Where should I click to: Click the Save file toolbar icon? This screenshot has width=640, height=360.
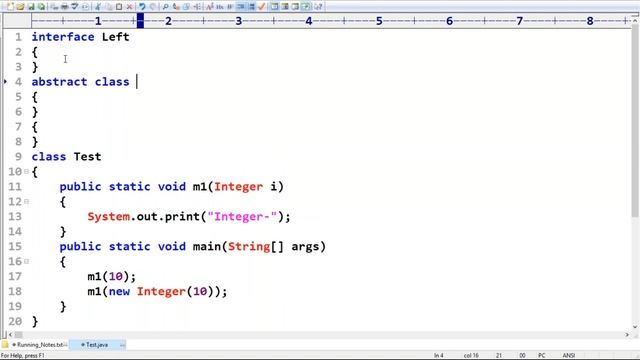pos(31,7)
